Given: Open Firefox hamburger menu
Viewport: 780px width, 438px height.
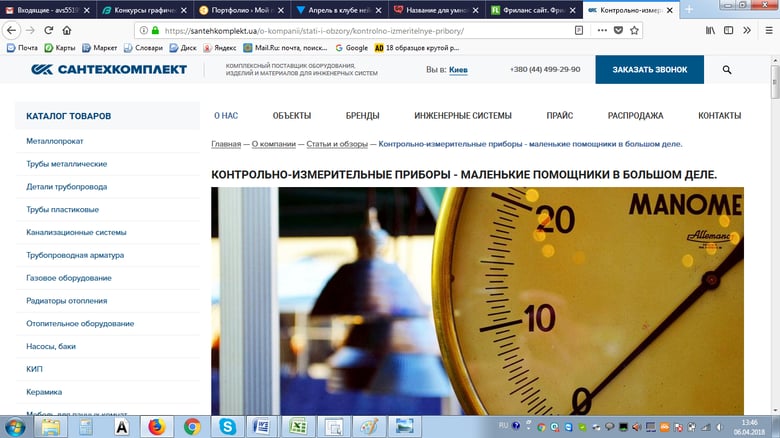Looking at the screenshot, I should click(769, 30).
